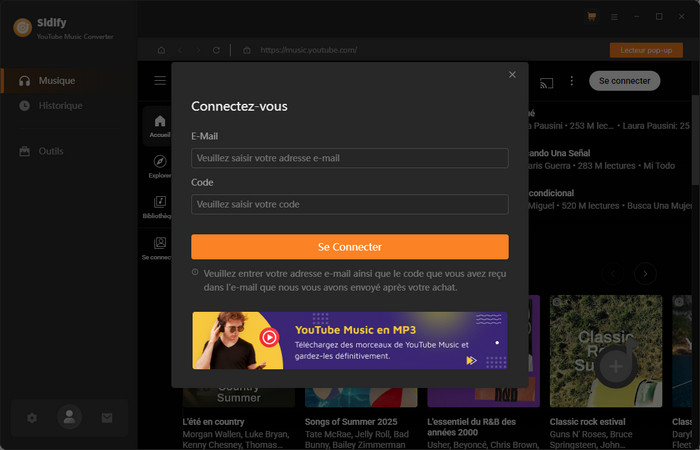Open settings via the gear icon
Screen dimensions: 700x450
coord(32,418)
